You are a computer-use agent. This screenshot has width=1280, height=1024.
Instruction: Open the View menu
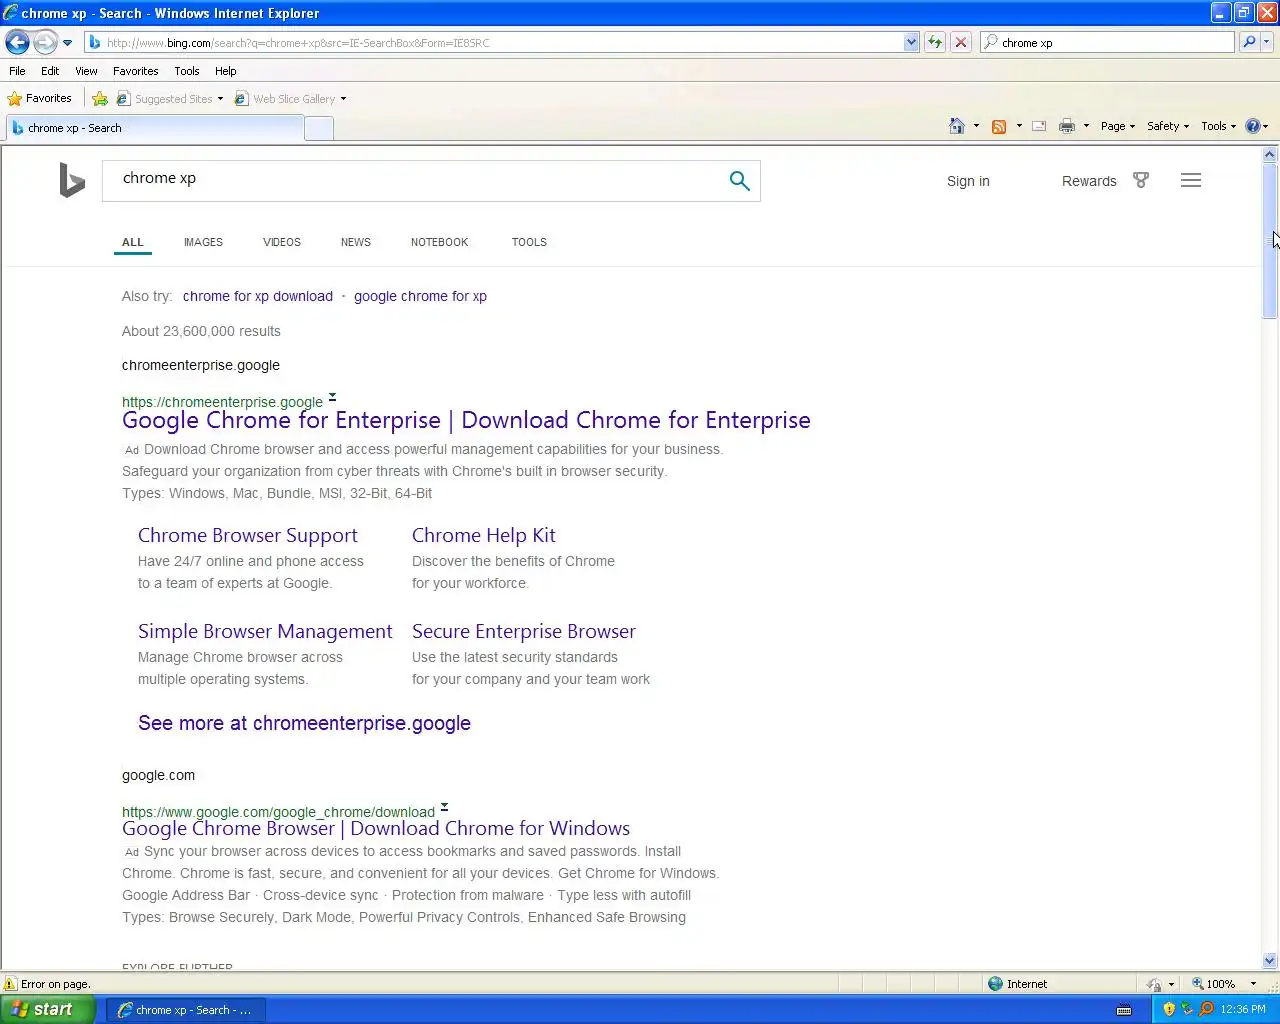[x=86, y=71]
